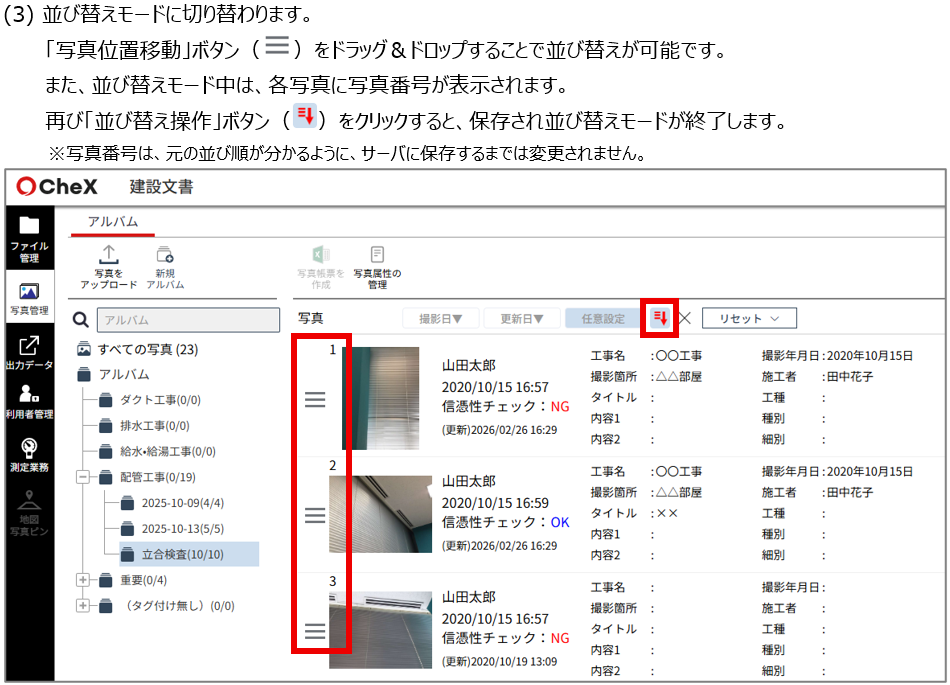Click the アルバム search input field
950x685 pixels.
tap(187, 320)
